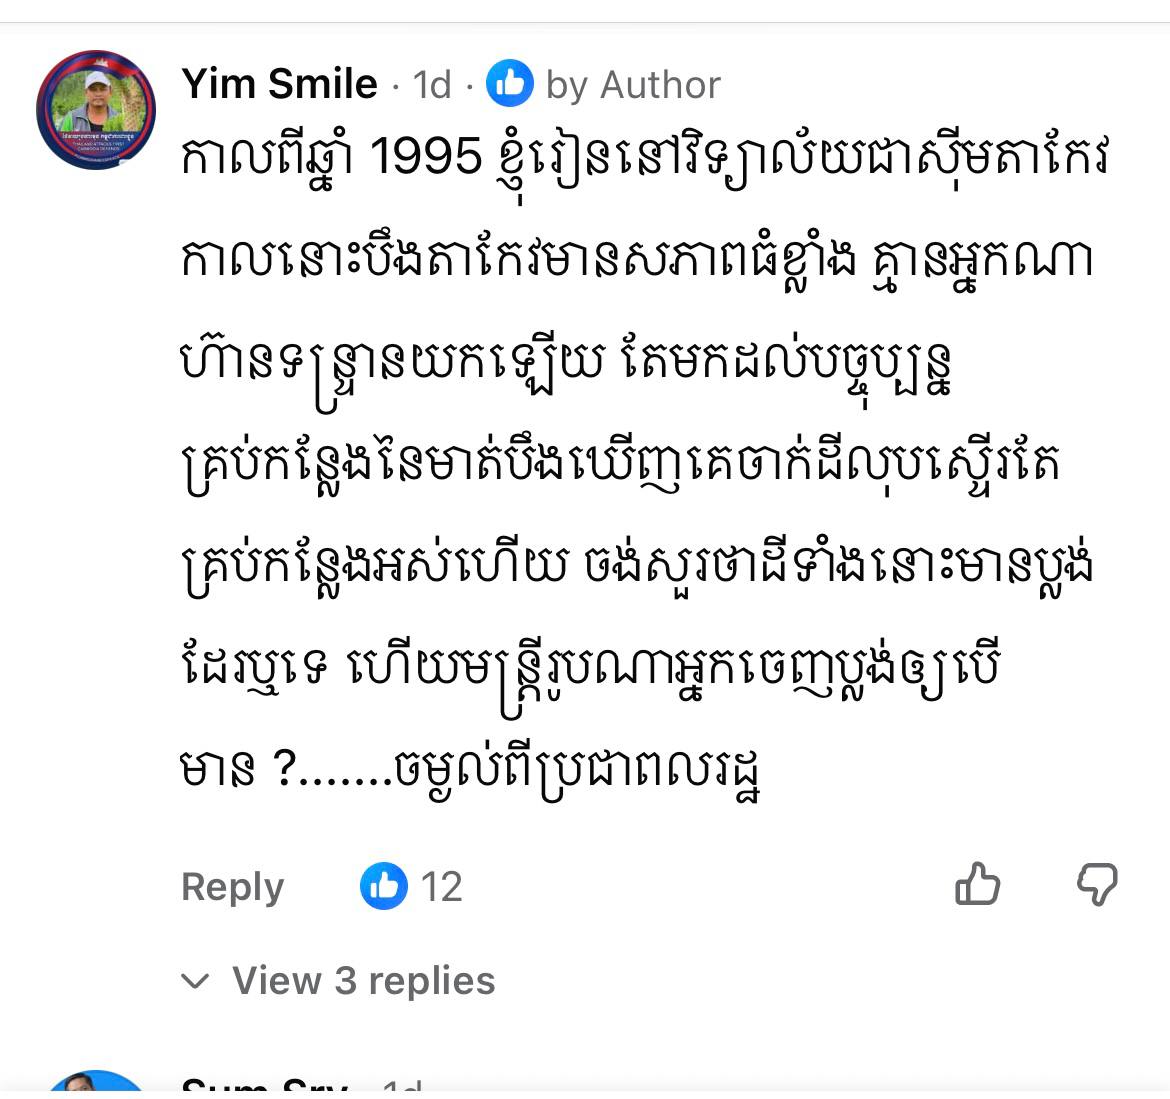Click the second line of the Khmer comment
The width and height of the screenshot is (1170, 1099).
(x=637, y=259)
